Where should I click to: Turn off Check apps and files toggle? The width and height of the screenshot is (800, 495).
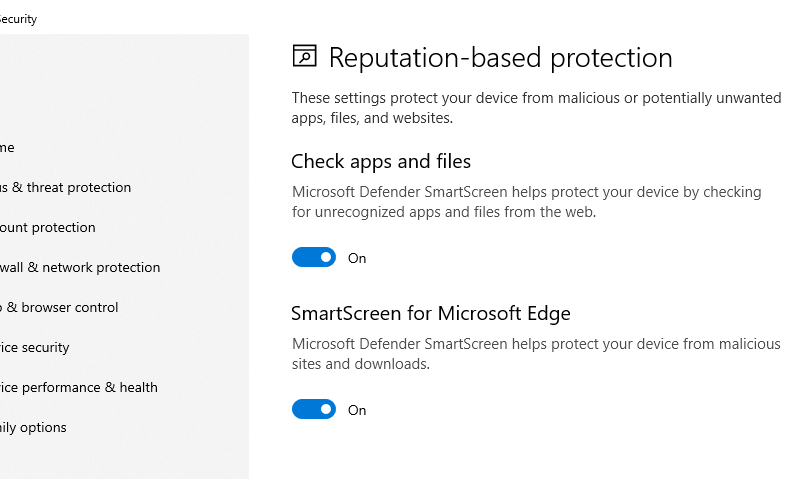(314, 257)
